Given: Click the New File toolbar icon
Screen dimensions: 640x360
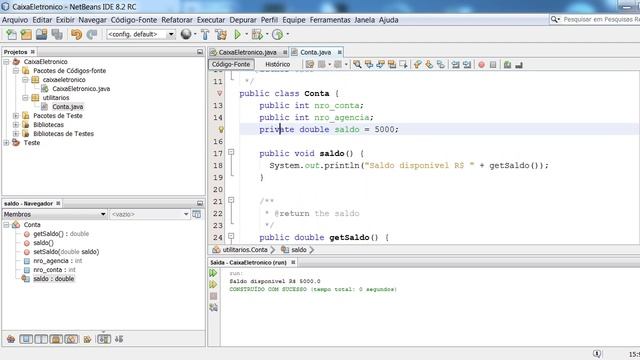Looking at the screenshot, I should pyautogui.click(x=11, y=35).
